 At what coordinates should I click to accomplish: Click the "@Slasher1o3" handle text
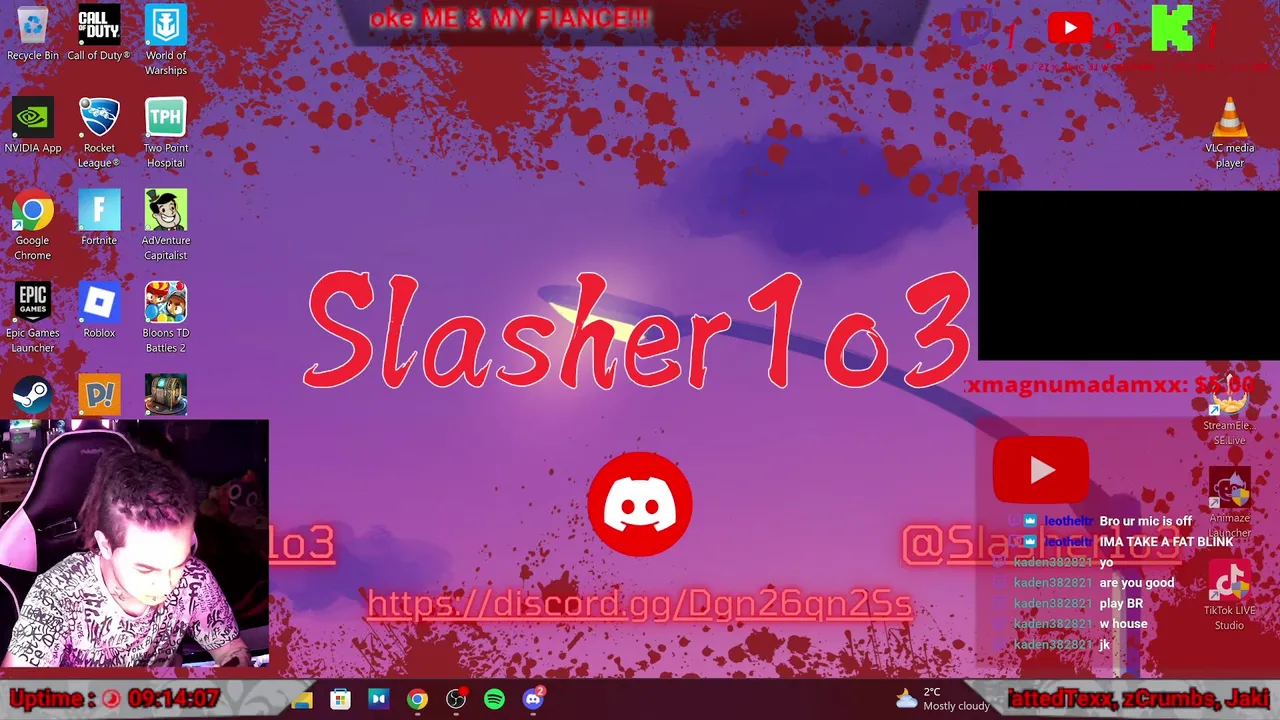[1041, 544]
